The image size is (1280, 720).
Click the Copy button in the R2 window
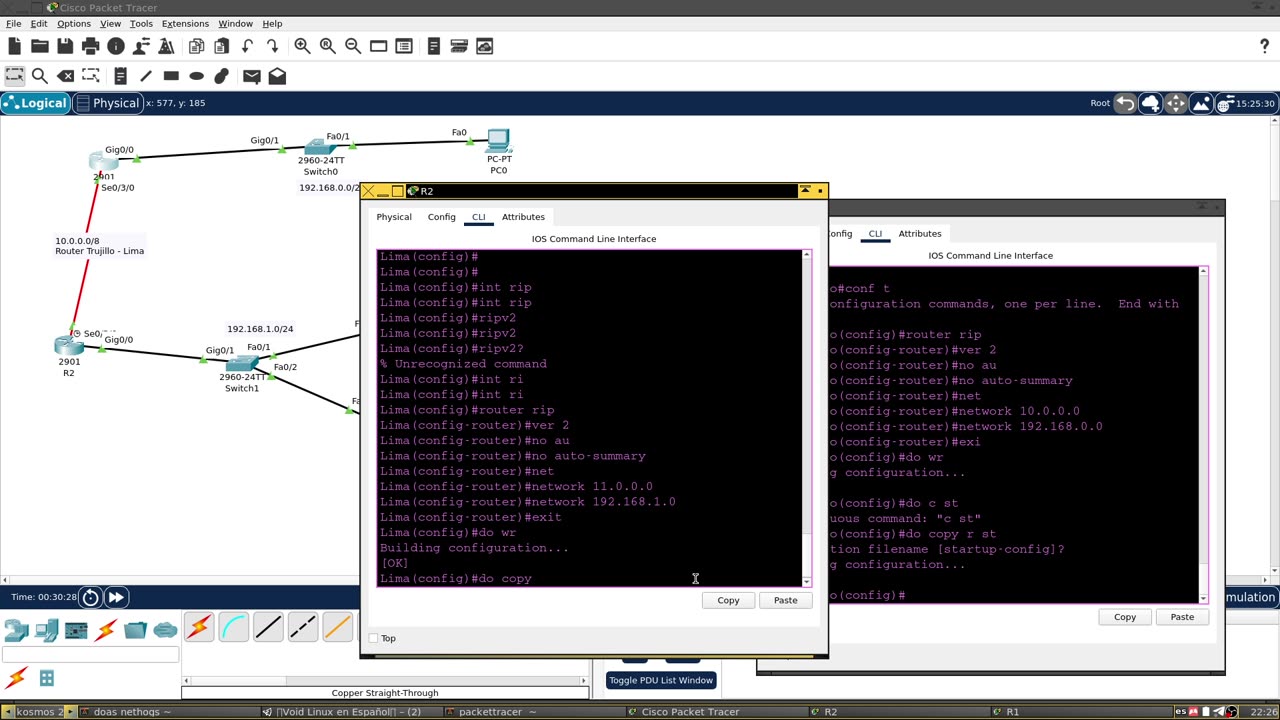click(x=728, y=600)
